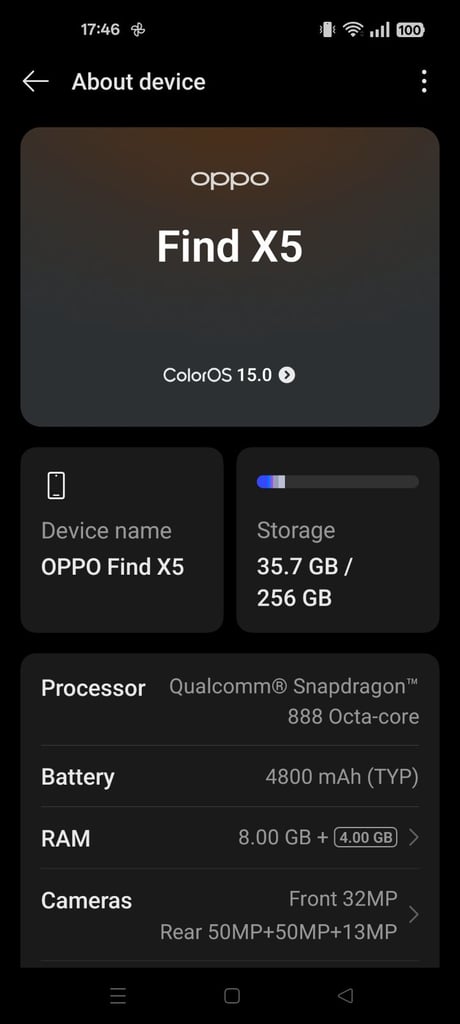This screenshot has height=1024, width=460.
Task: Tap the pinwheel icon beside the clock
Action: 138,29
